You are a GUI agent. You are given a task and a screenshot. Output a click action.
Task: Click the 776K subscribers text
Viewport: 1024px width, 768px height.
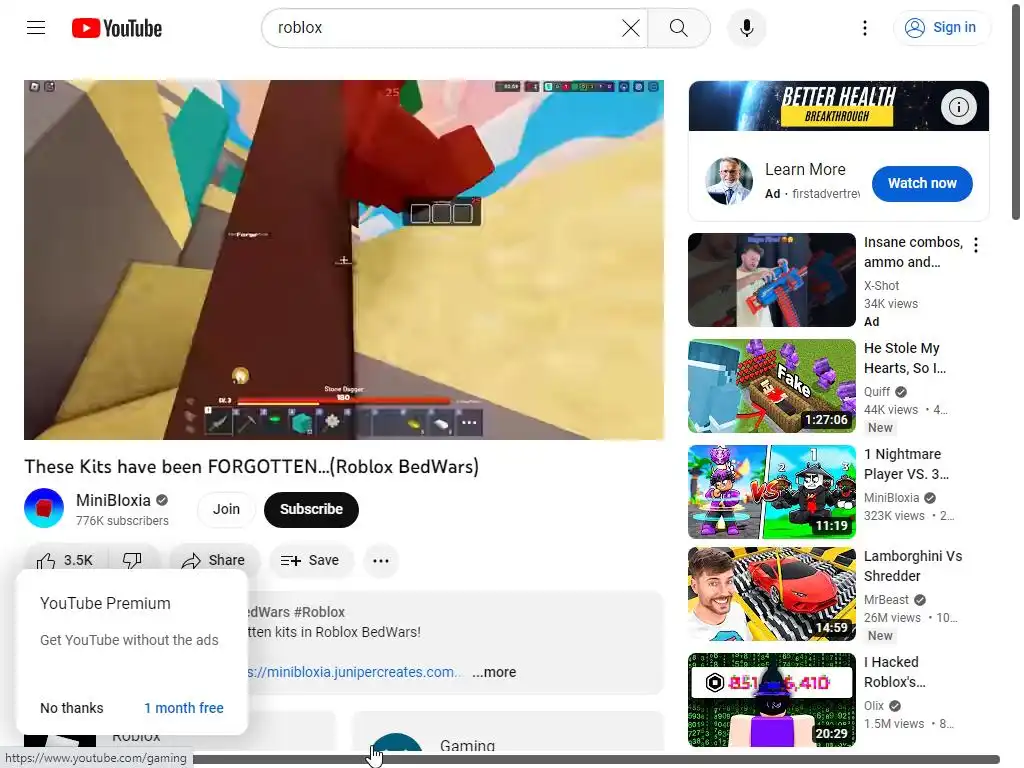click(122, 520)
